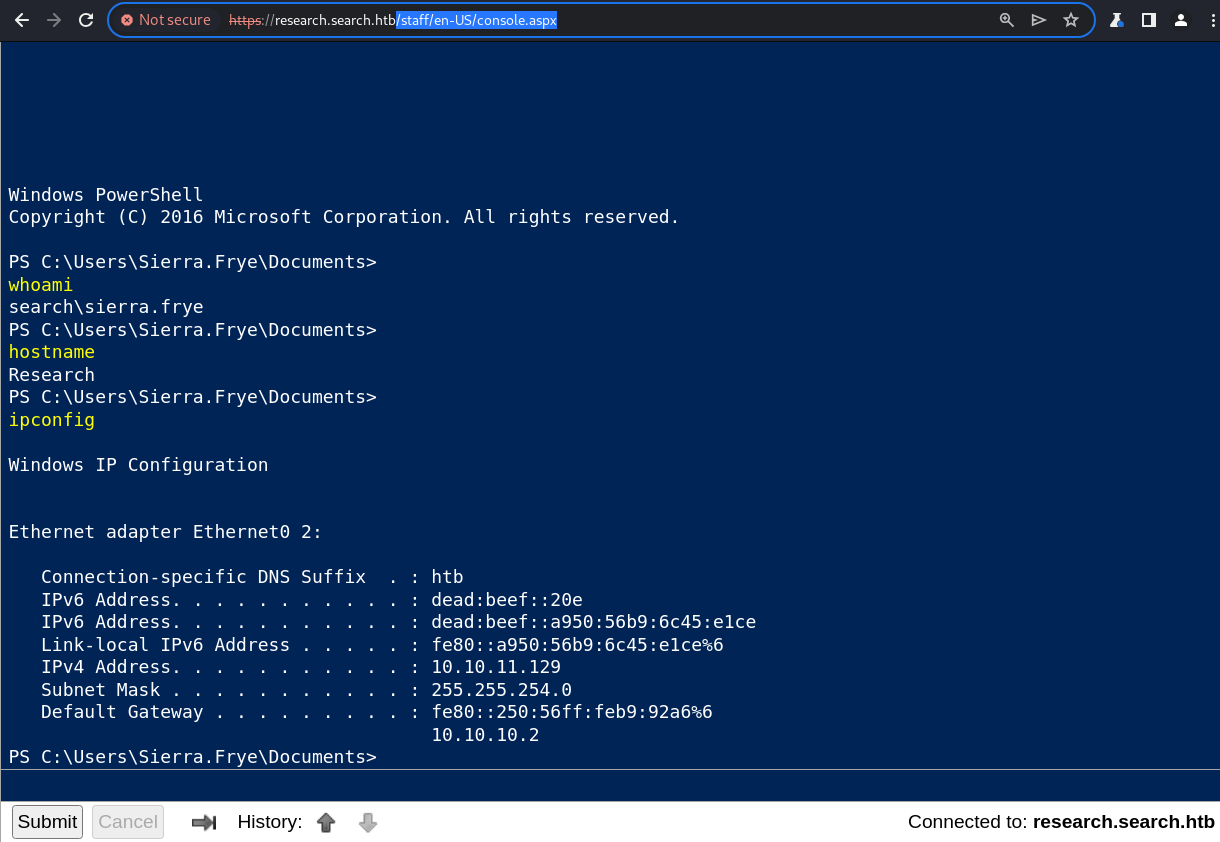Select the 'History:' label

tap(270, 822)
